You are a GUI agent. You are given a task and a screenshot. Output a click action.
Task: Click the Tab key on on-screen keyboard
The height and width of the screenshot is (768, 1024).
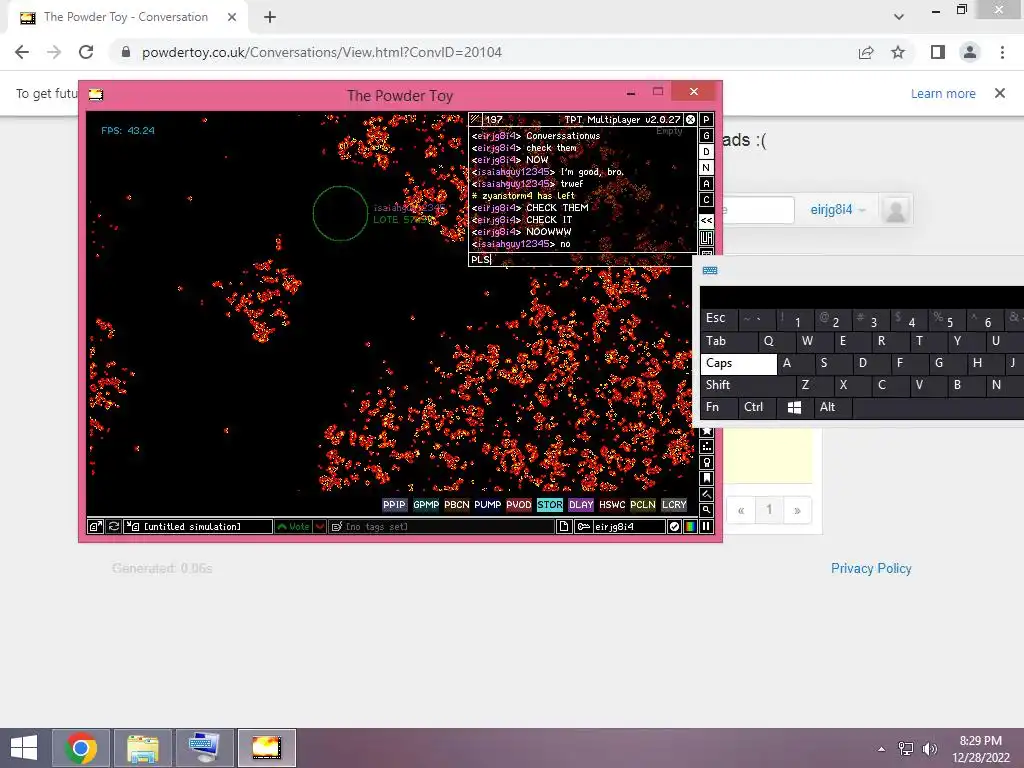click(729, 341)
